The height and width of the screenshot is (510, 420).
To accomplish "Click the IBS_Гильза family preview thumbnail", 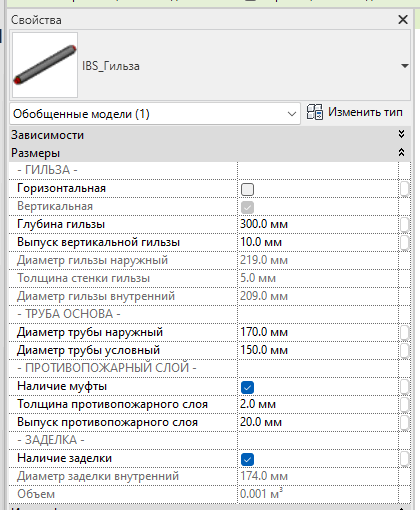I will [x=45, y=65].
